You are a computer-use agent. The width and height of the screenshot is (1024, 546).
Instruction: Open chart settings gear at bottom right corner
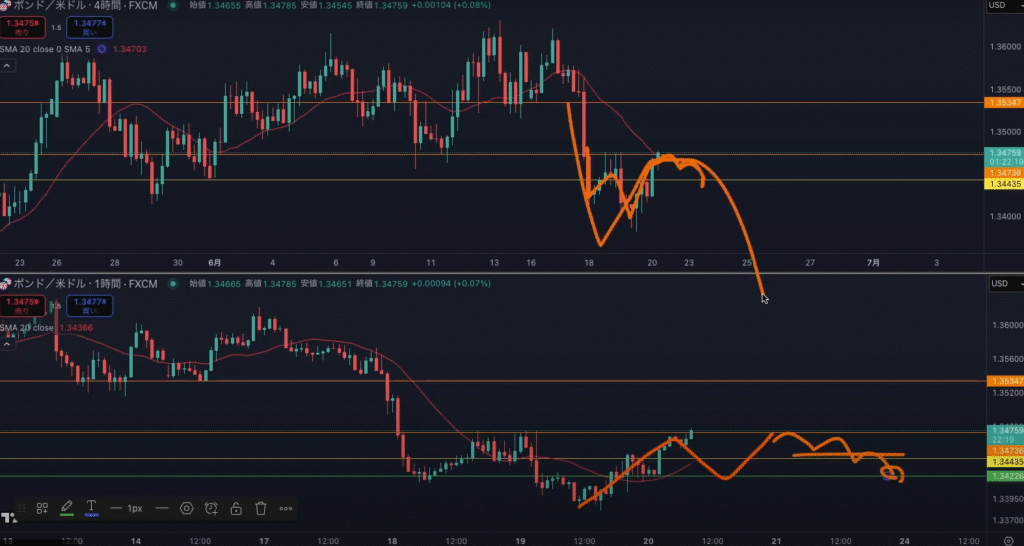[1008, 540]
